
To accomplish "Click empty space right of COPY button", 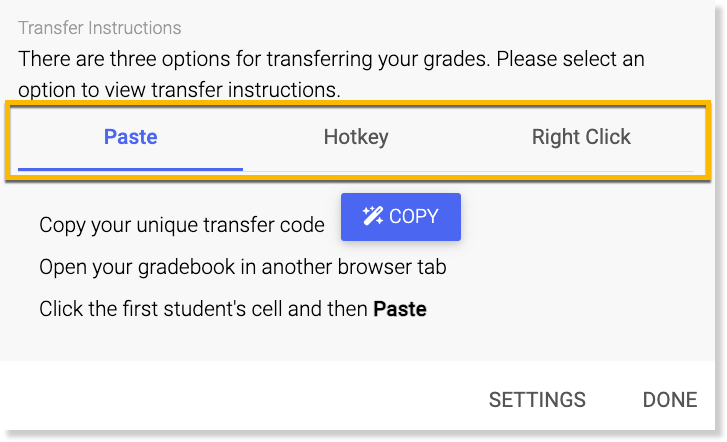I will [580, 217].
